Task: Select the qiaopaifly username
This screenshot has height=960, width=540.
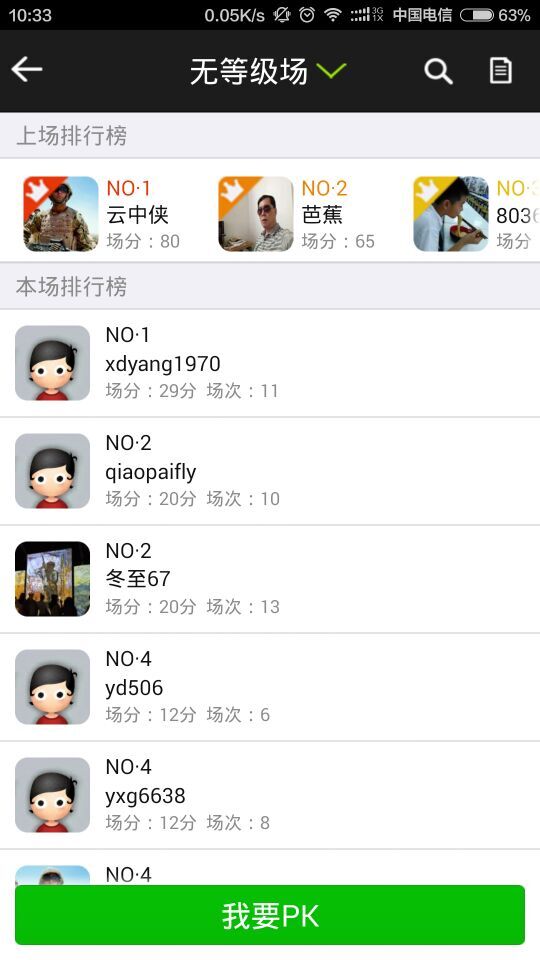Action: 151,472
